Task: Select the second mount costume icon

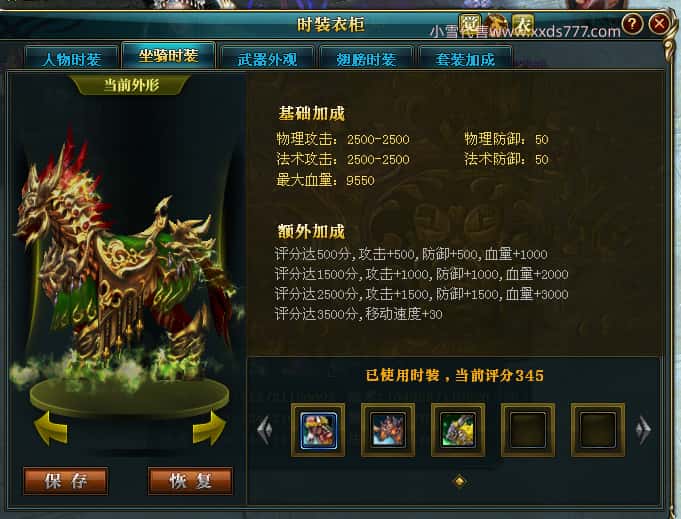Action: click(x=388, y=430)
